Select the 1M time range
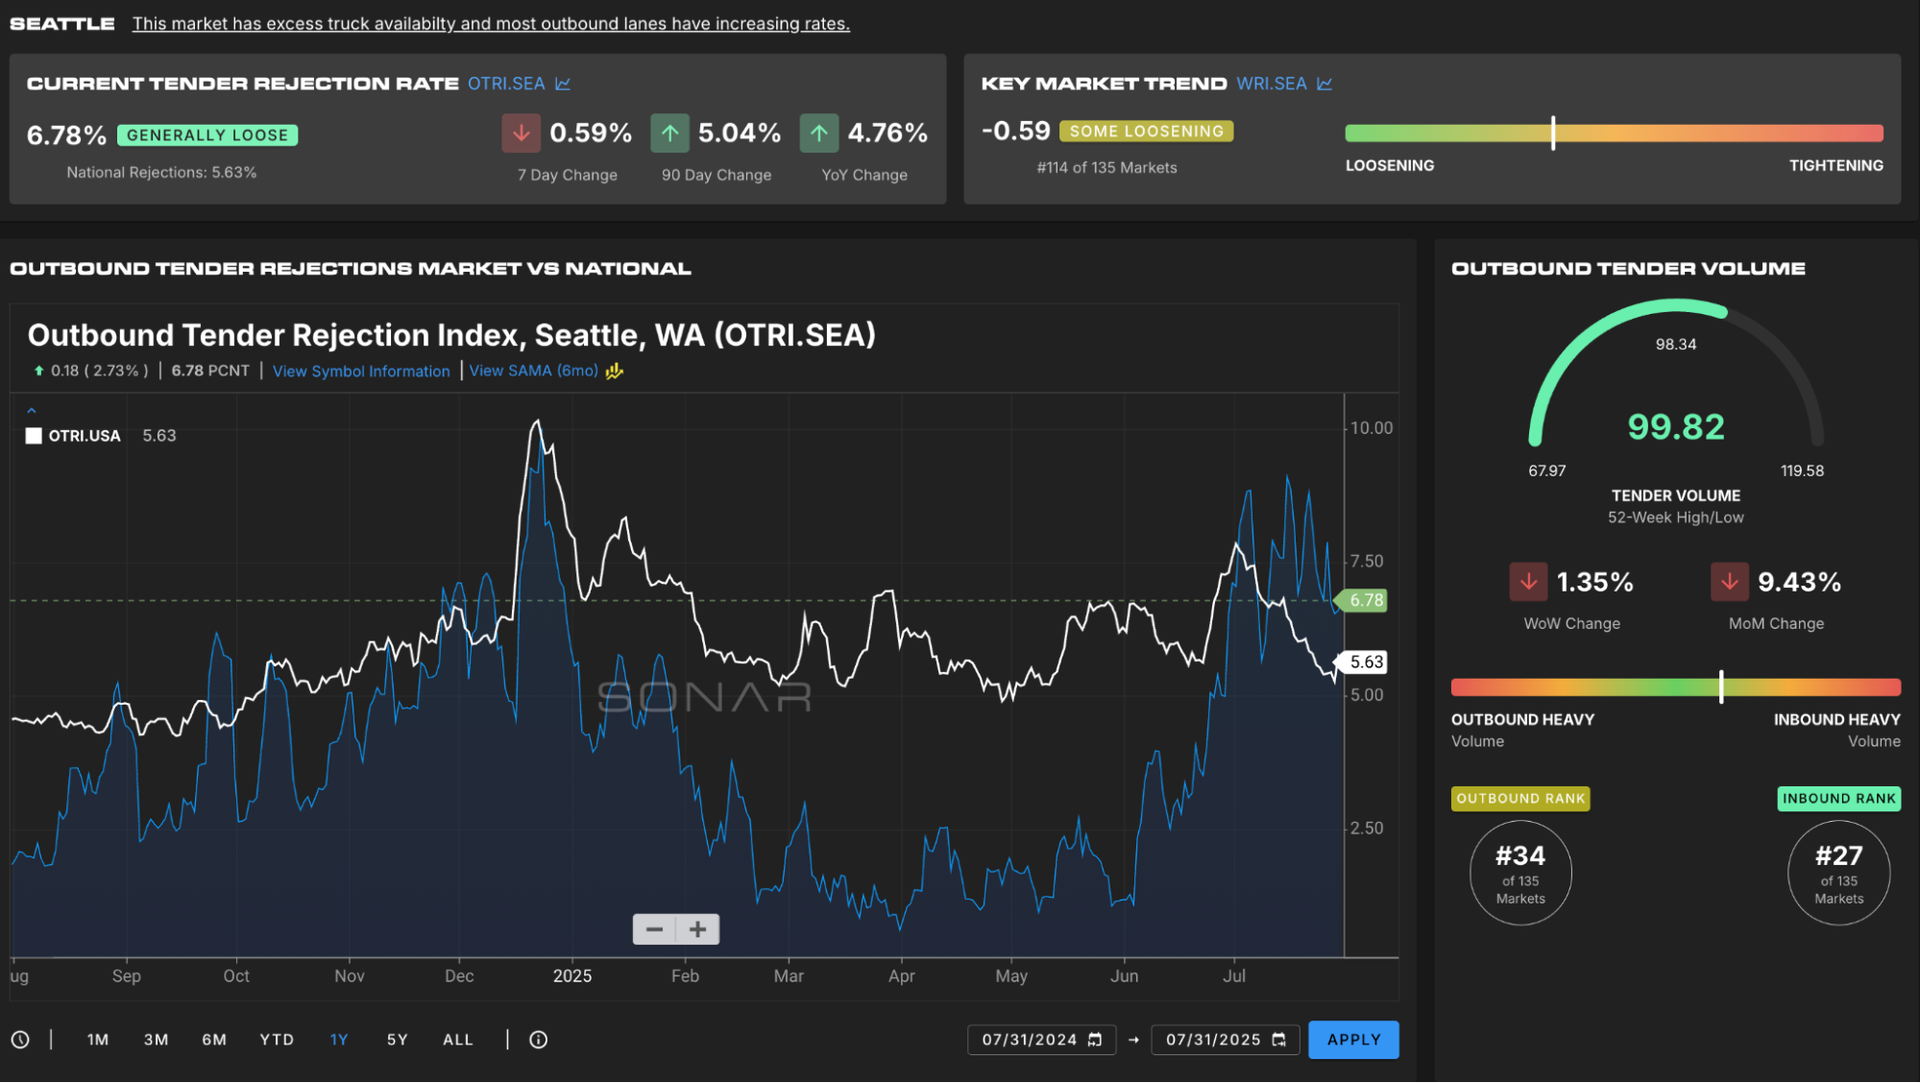The image size is (1920, 1083). coord(98,1040)
